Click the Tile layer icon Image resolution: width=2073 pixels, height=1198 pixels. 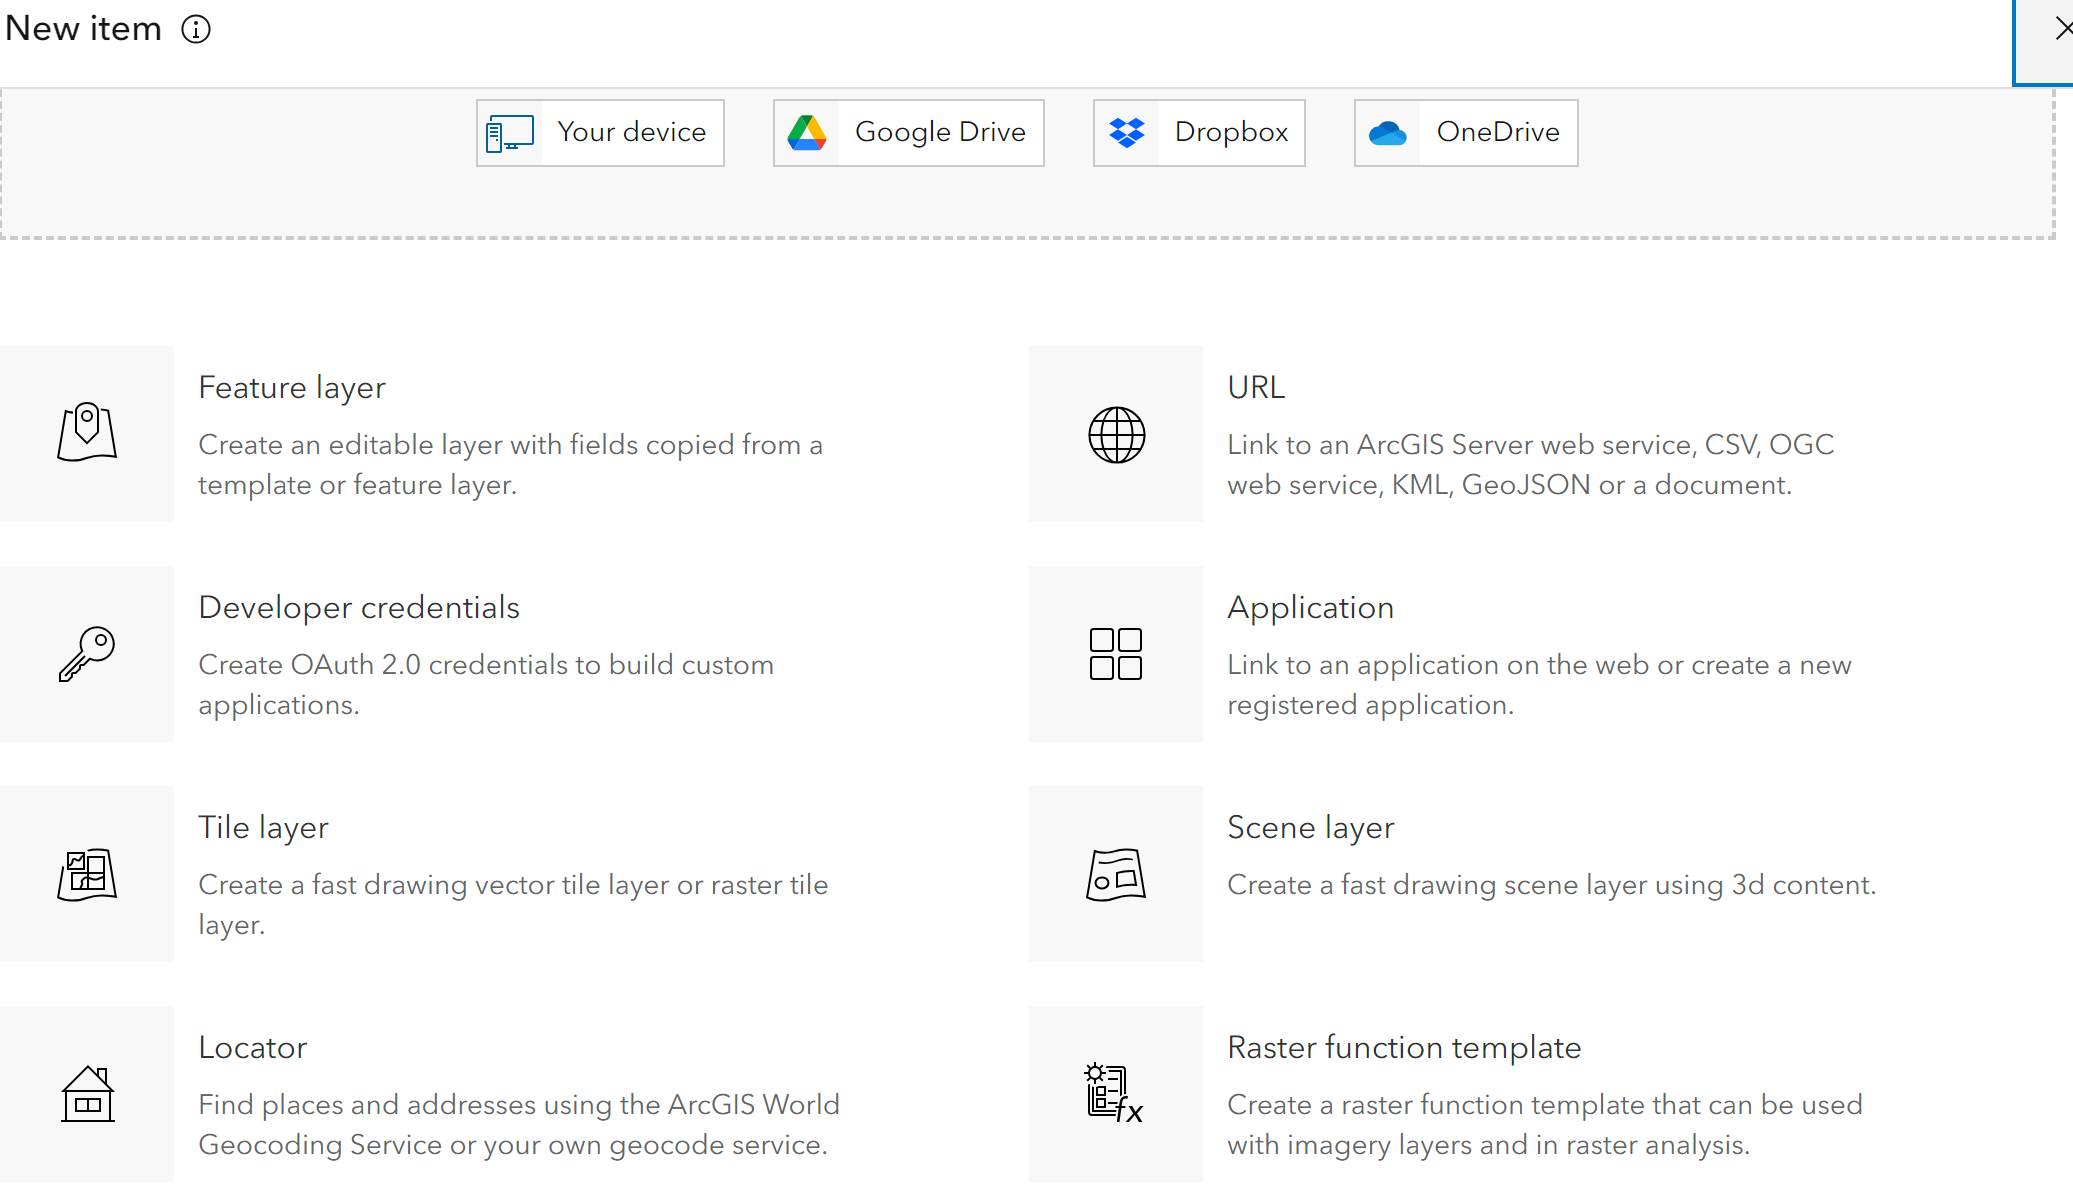(87, 874)
